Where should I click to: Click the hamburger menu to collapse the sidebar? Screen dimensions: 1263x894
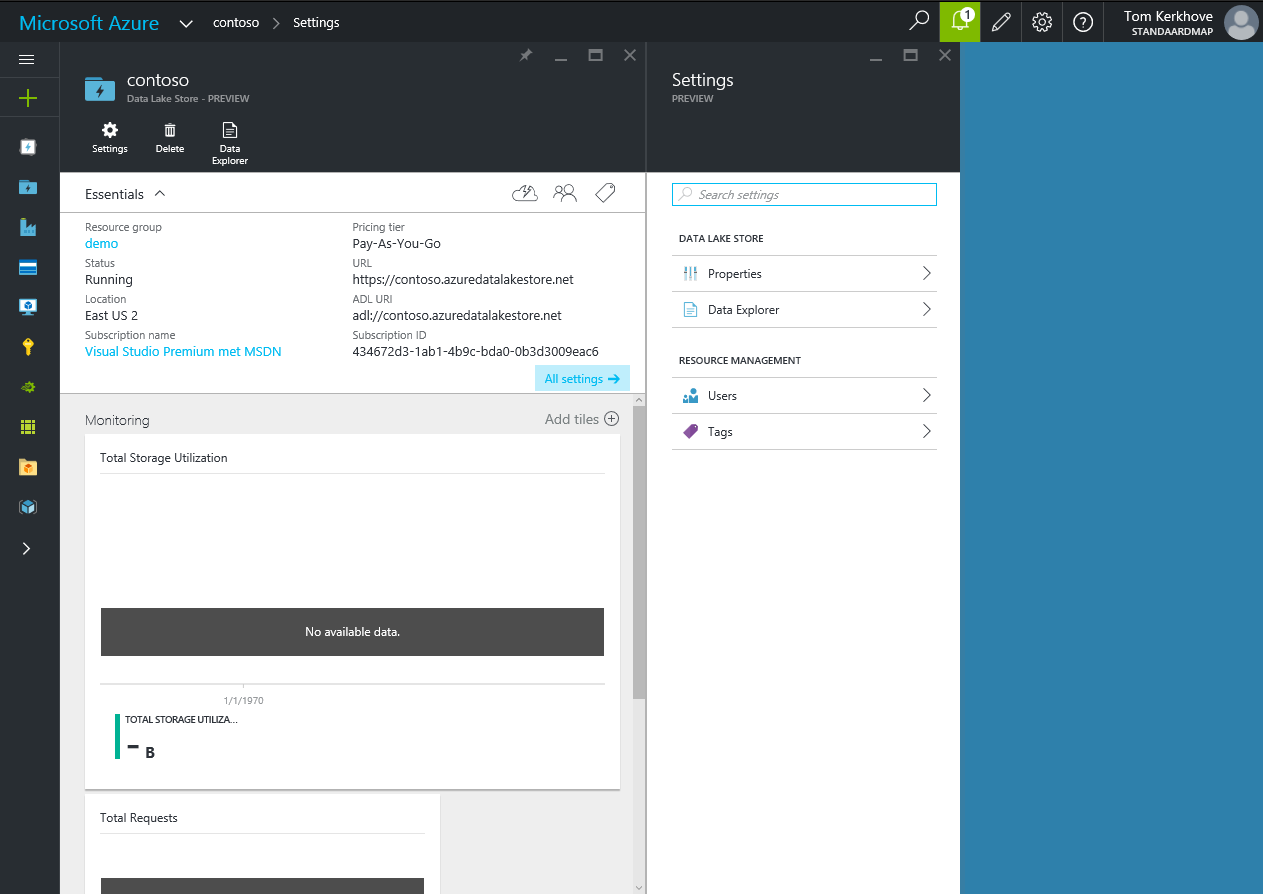(28, 59)
